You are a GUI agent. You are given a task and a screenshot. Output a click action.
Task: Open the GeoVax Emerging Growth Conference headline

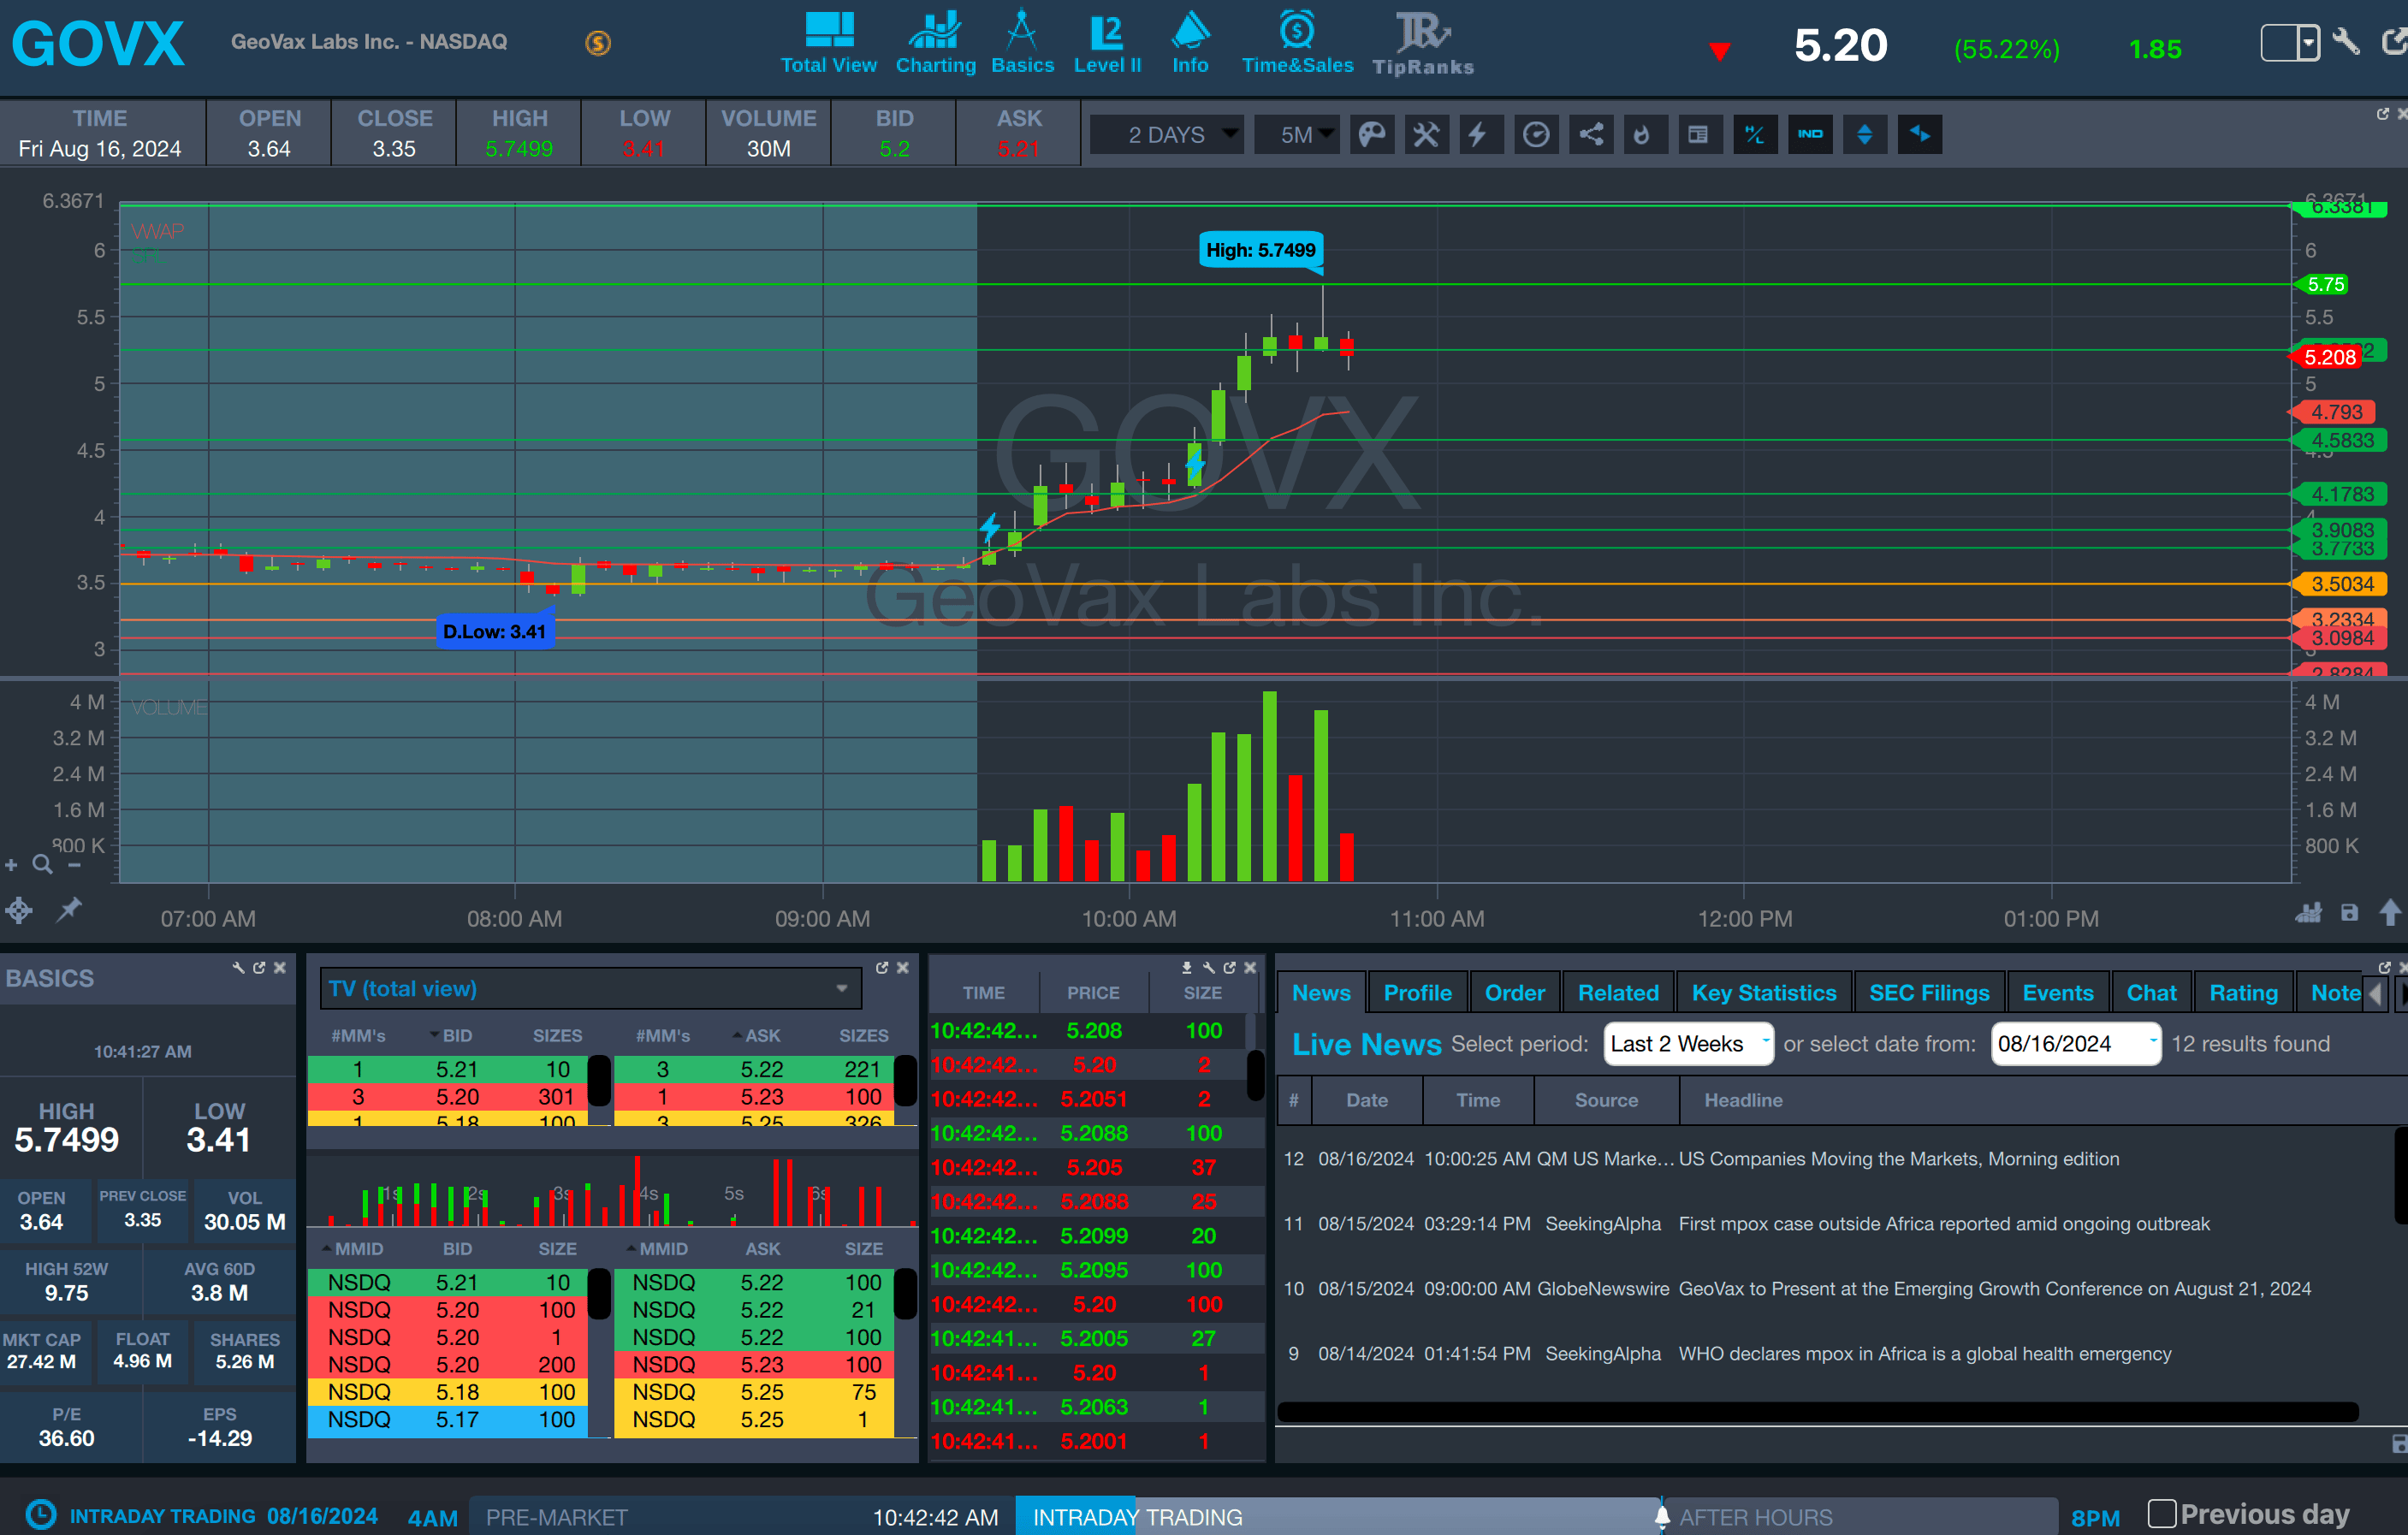tap(1994, 1289)
